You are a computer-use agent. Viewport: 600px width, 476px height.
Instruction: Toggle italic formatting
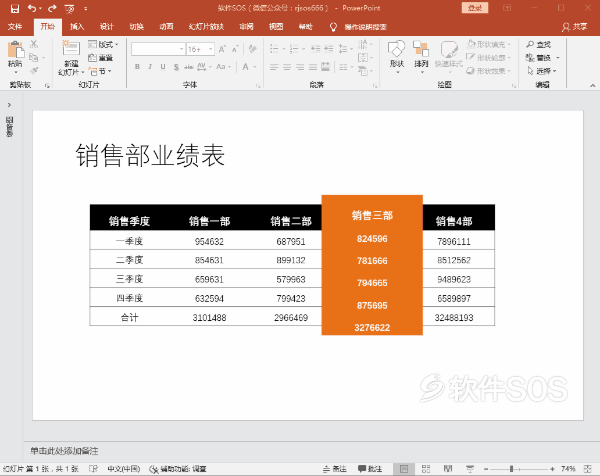[x=150, y=67]
